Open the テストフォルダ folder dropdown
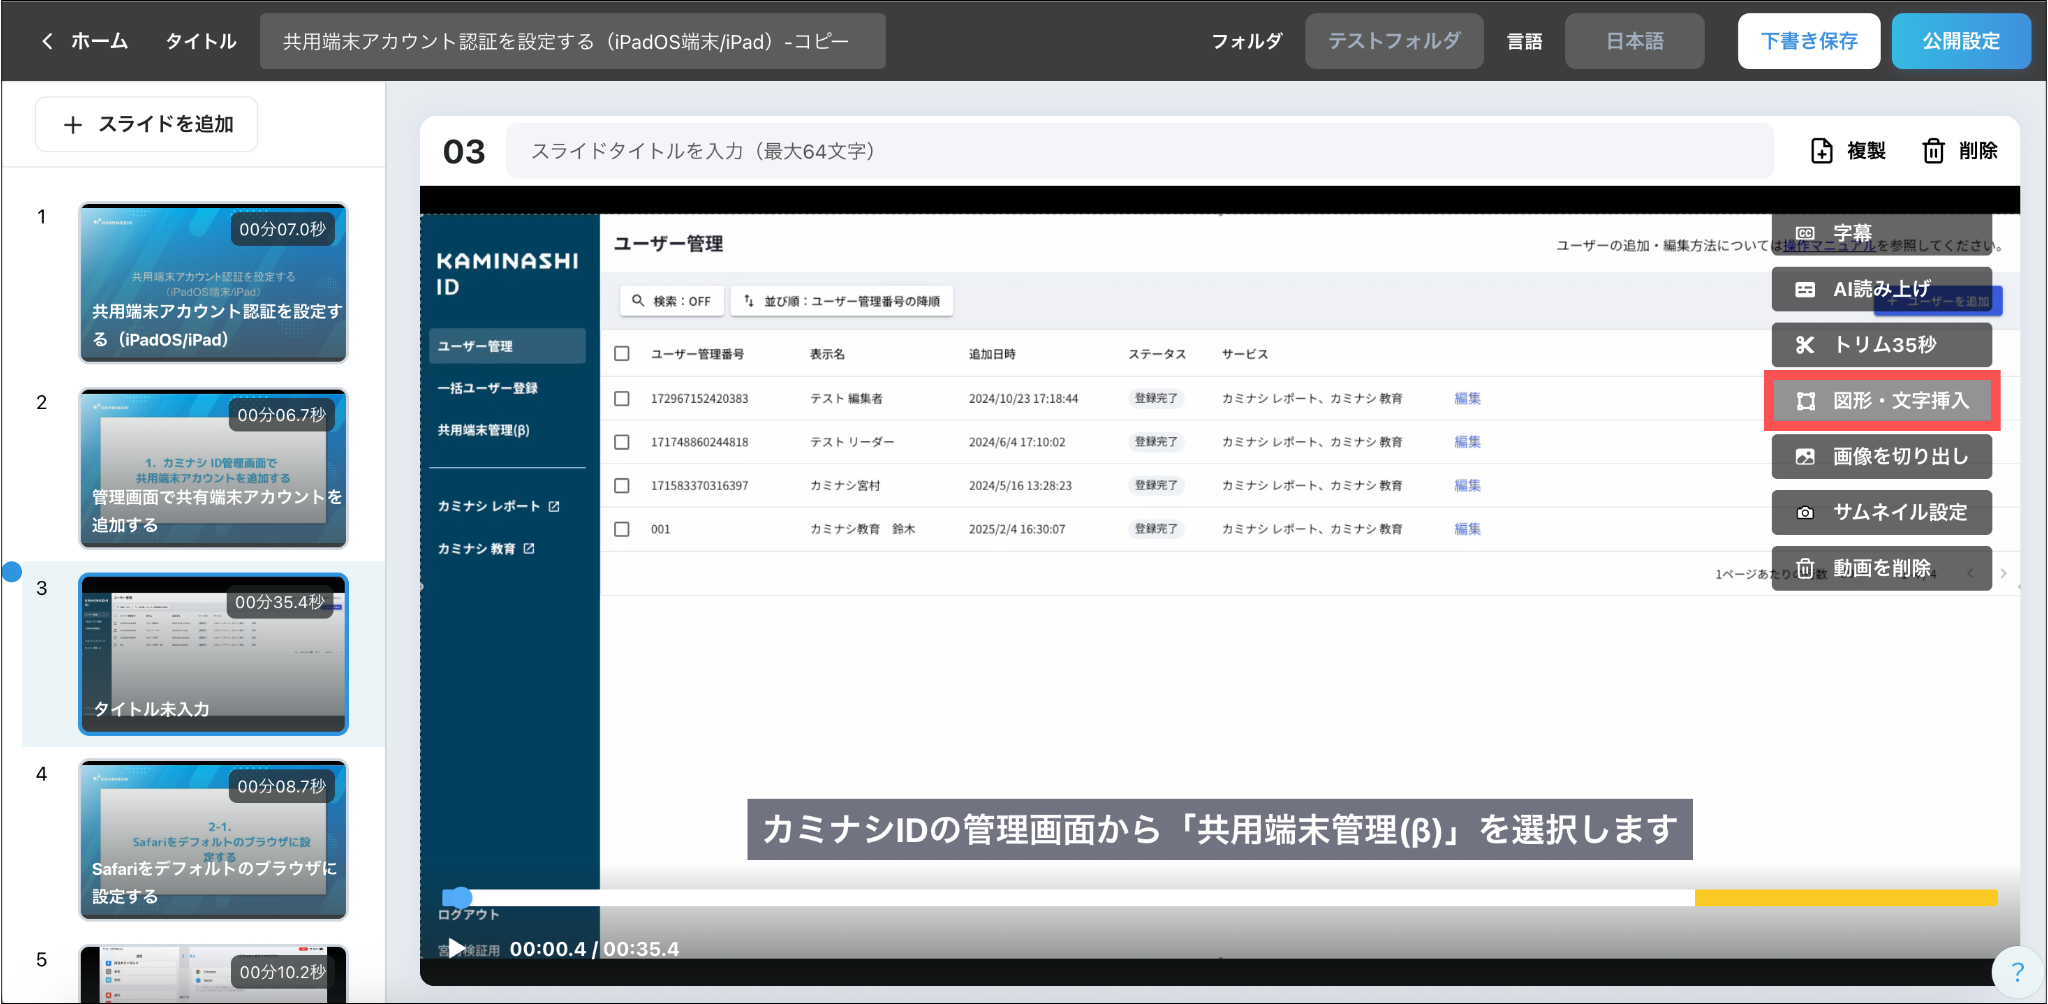This screenshot has width=2048, height=1004. [1394, 41]
